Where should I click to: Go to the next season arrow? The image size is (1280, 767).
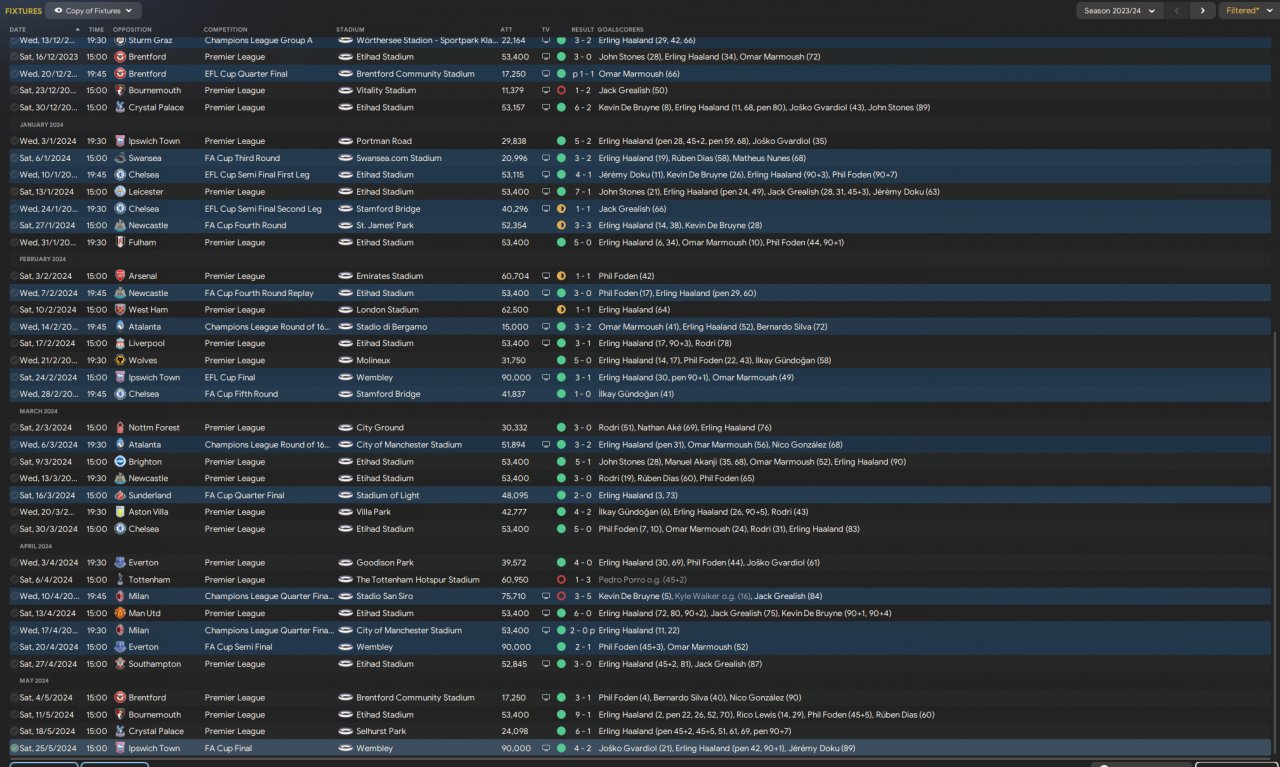click(1202, 11)
